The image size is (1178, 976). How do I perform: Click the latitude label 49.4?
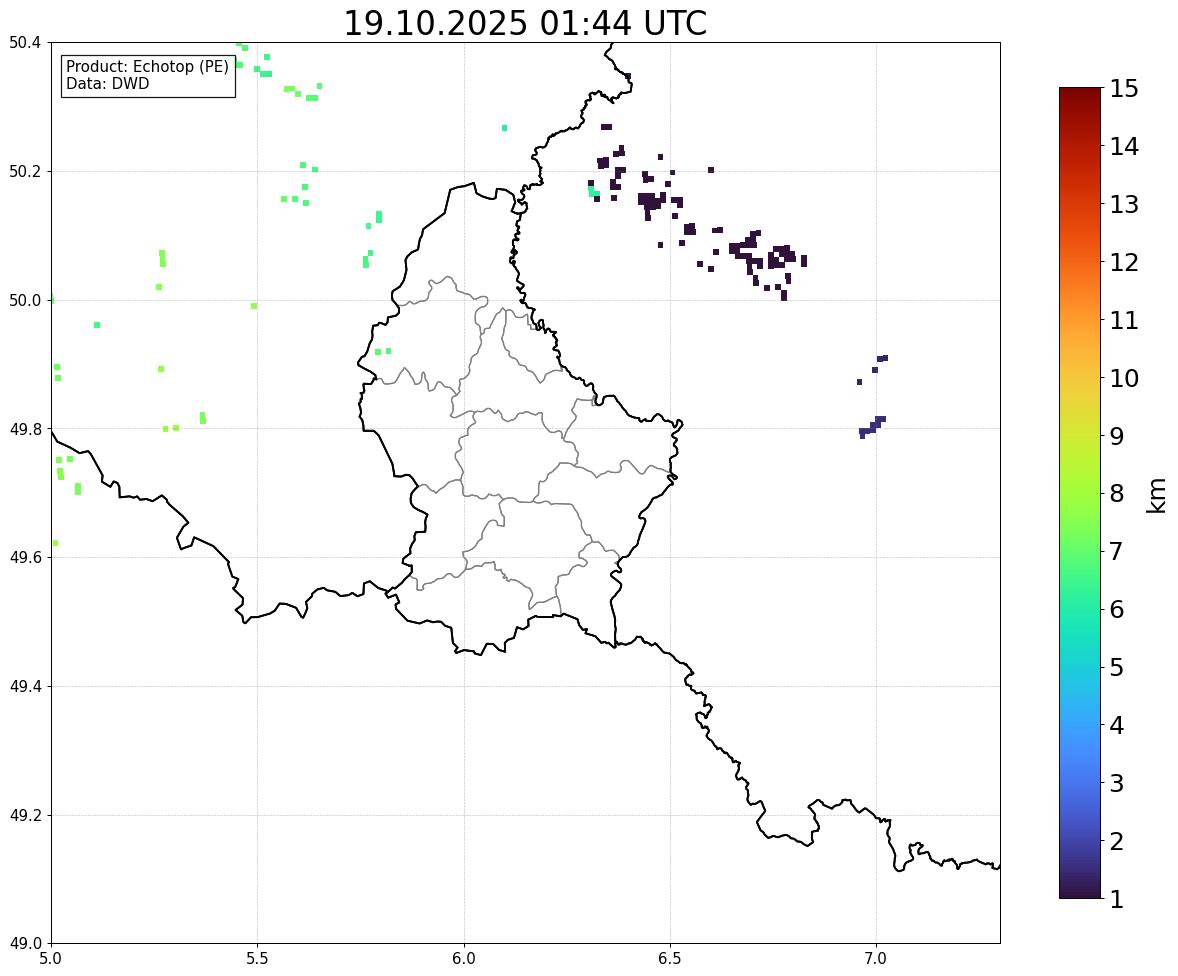[24, 686]
